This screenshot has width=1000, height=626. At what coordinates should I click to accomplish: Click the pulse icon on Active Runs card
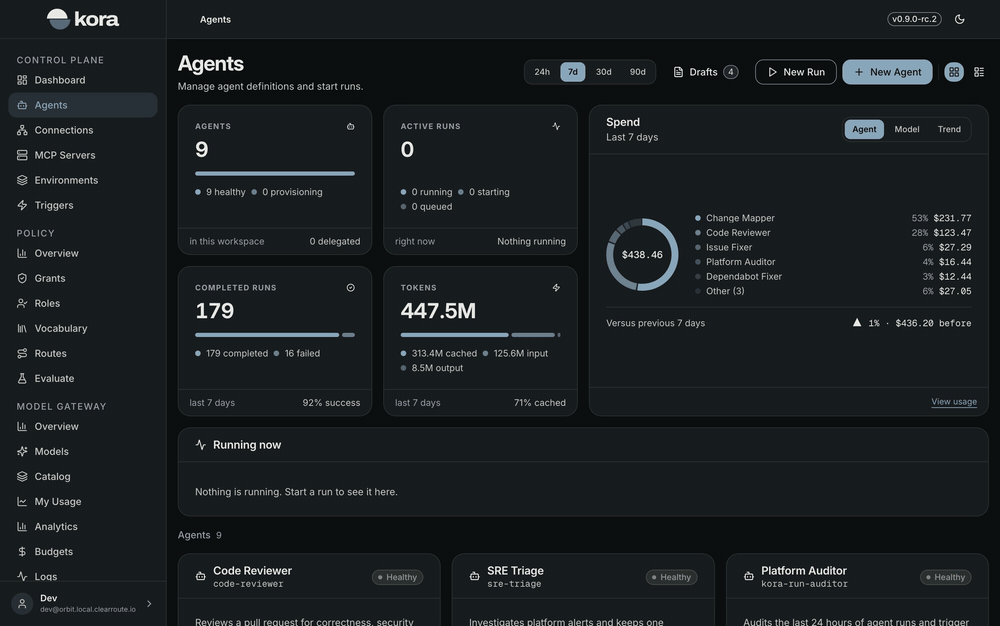click(556, 126)
